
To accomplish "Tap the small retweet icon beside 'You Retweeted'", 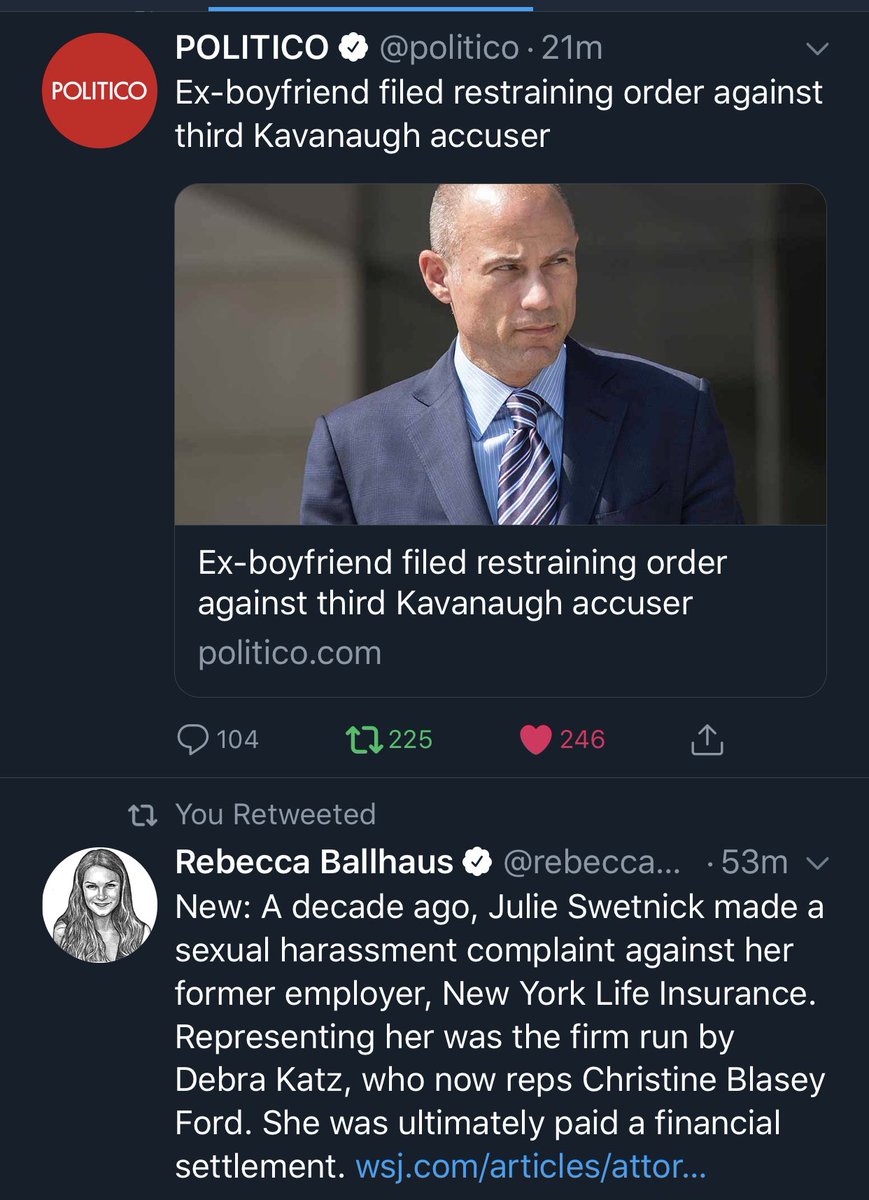I will pyautogui.click(x=144, y=815).
